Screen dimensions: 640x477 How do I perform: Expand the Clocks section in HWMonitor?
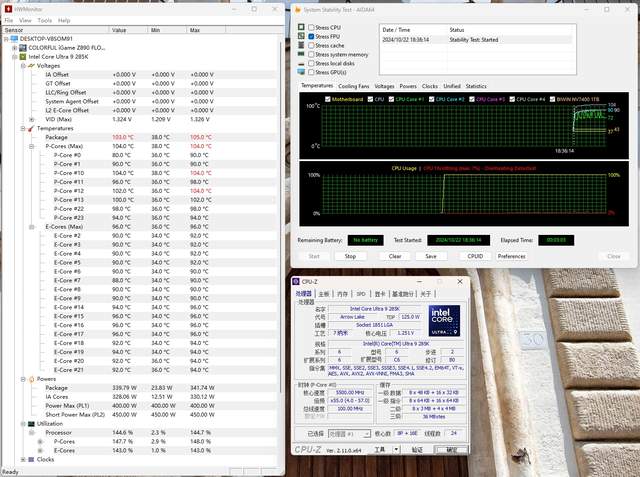pos(23,459)
